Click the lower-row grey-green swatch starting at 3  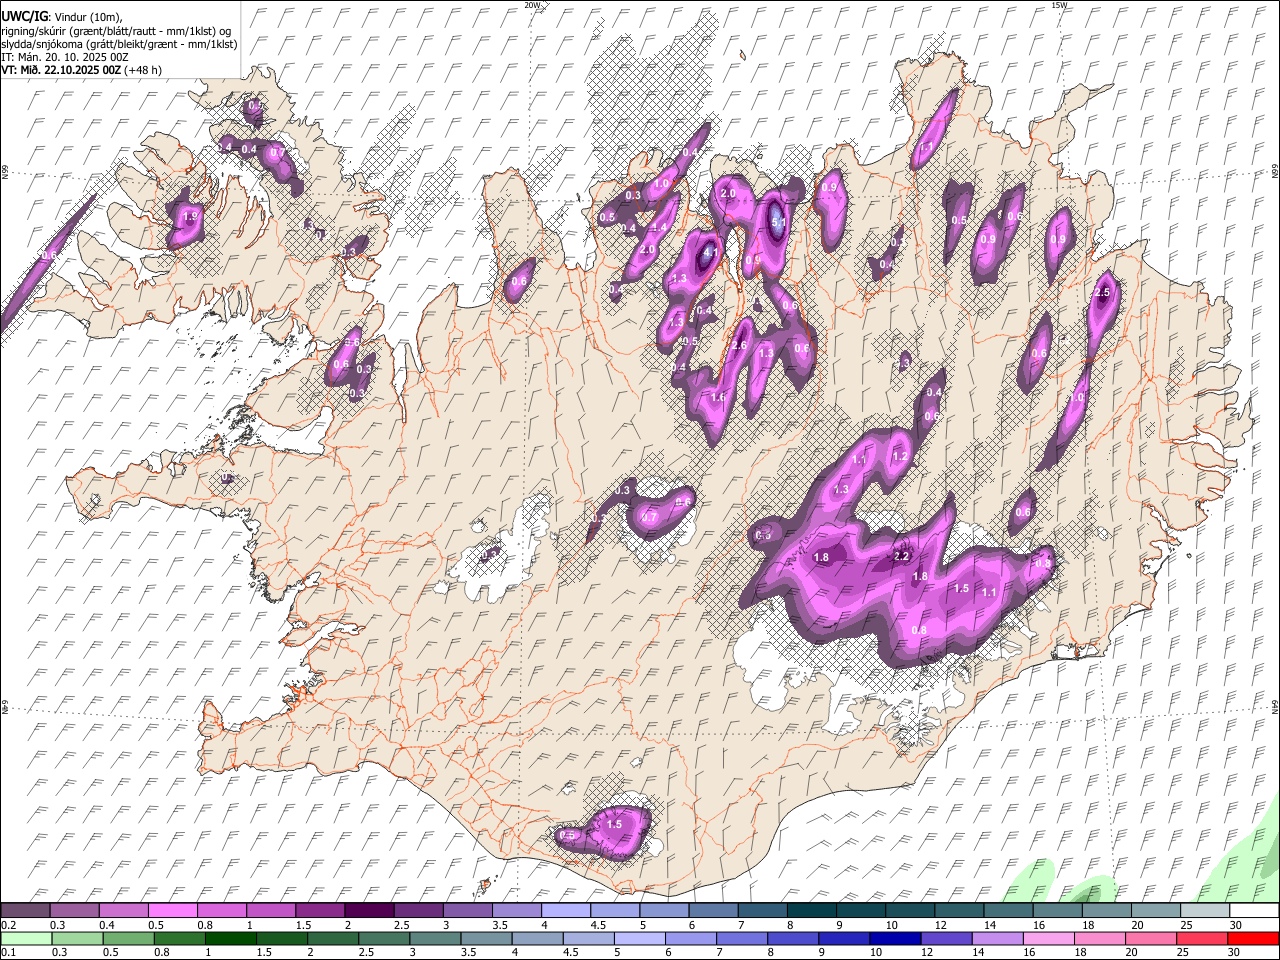point(436,939)
